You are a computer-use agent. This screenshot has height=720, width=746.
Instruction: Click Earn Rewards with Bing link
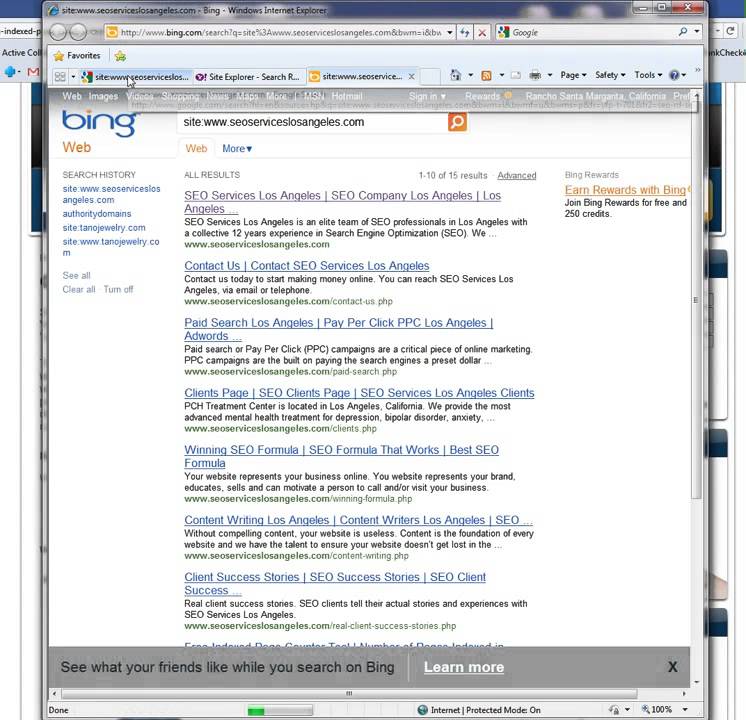click(625, 190)
